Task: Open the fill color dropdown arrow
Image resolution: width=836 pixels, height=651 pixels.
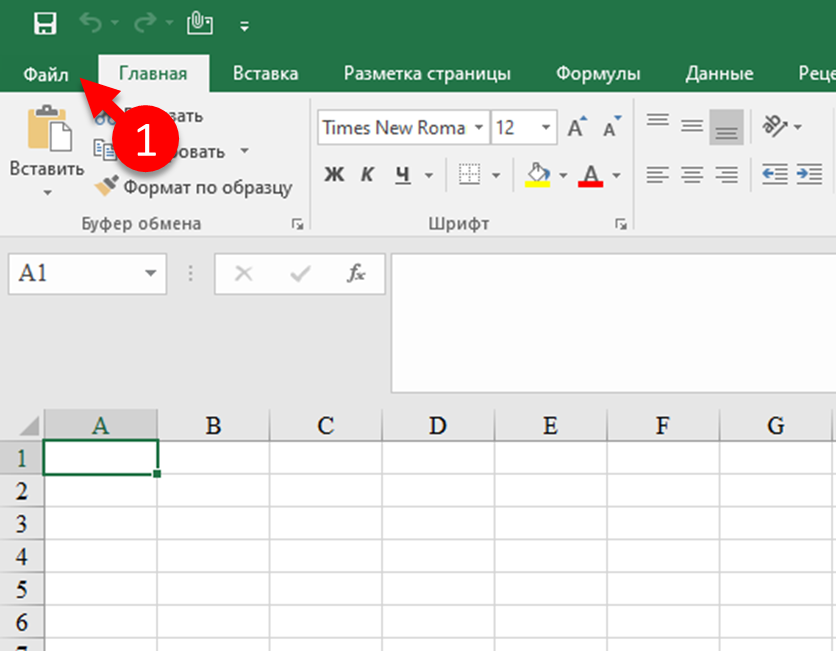Action: (563, 175)
